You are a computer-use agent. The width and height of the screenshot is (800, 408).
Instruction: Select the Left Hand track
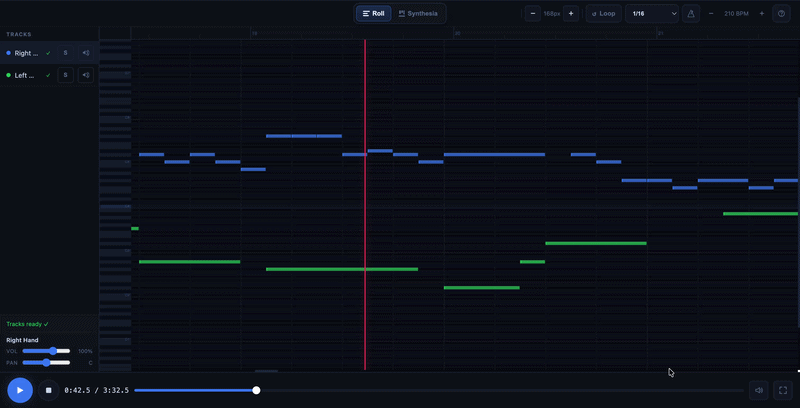click(25, 75)
